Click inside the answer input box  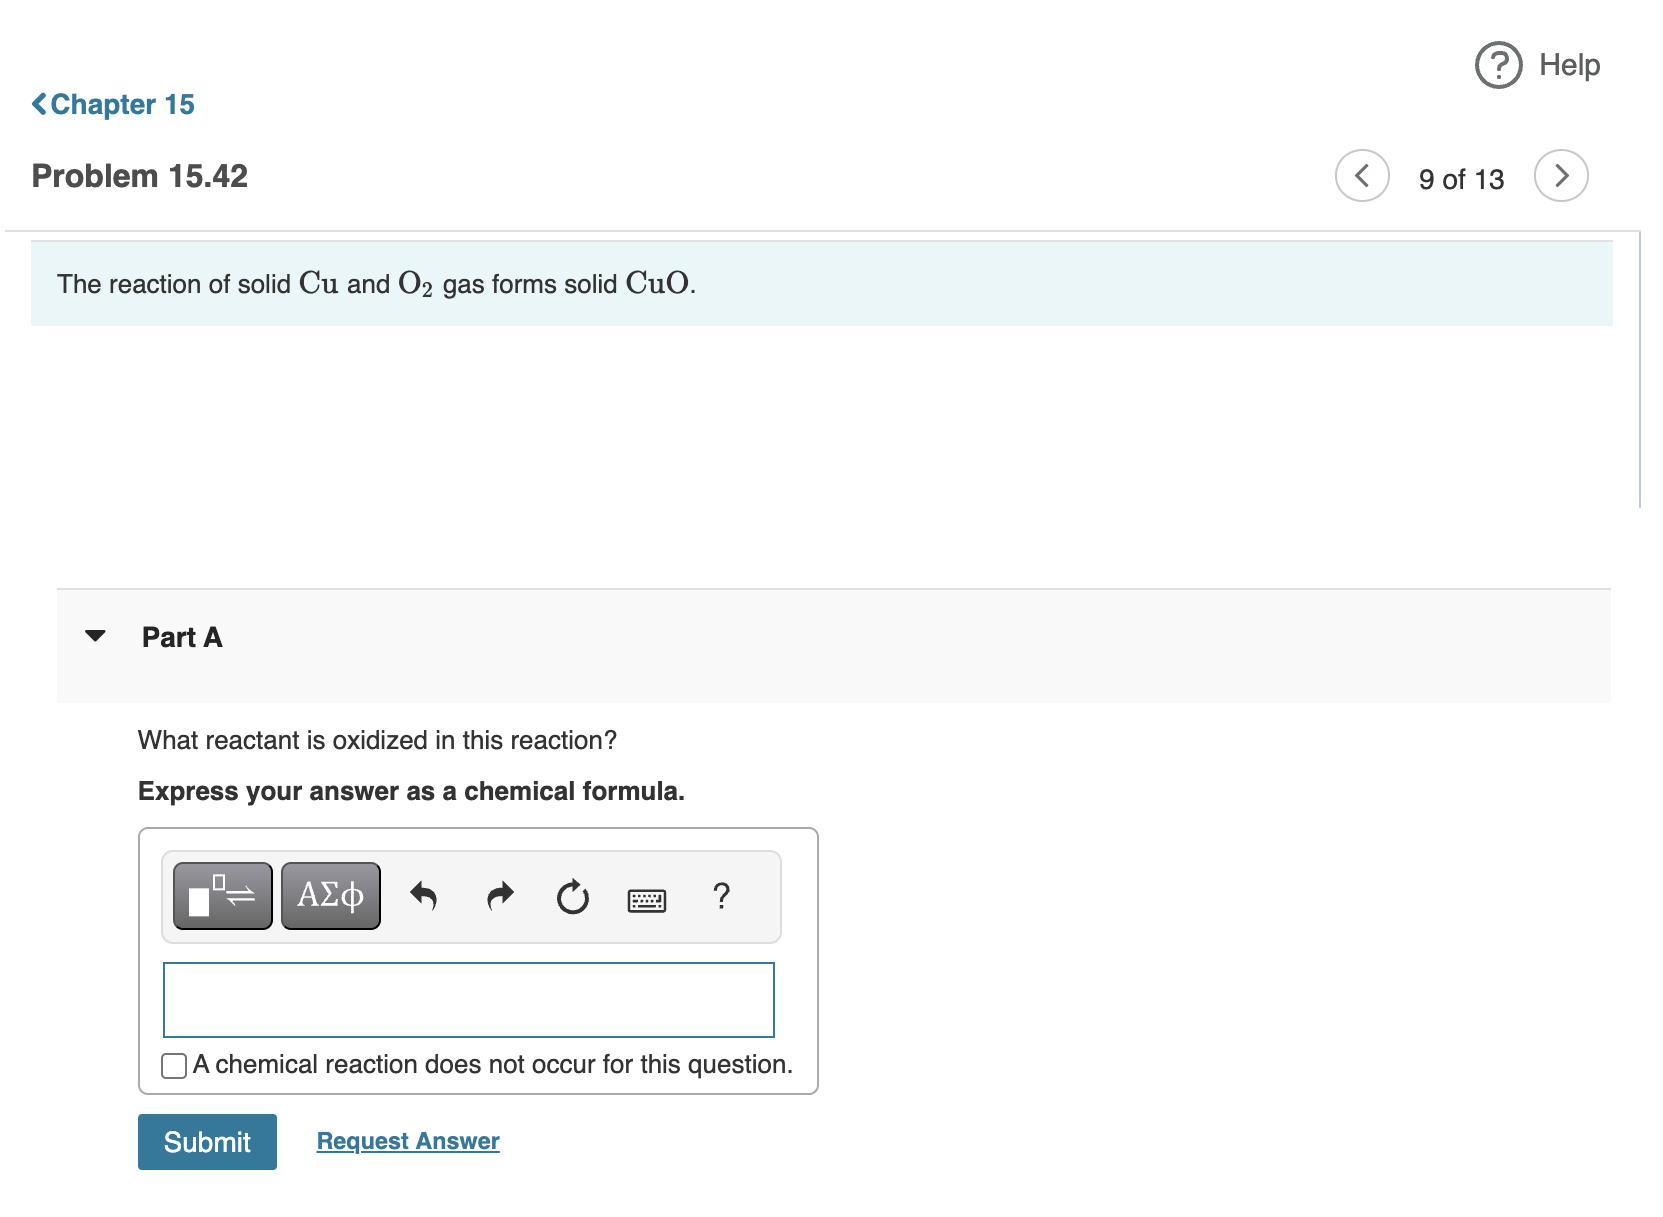(468, 999)
